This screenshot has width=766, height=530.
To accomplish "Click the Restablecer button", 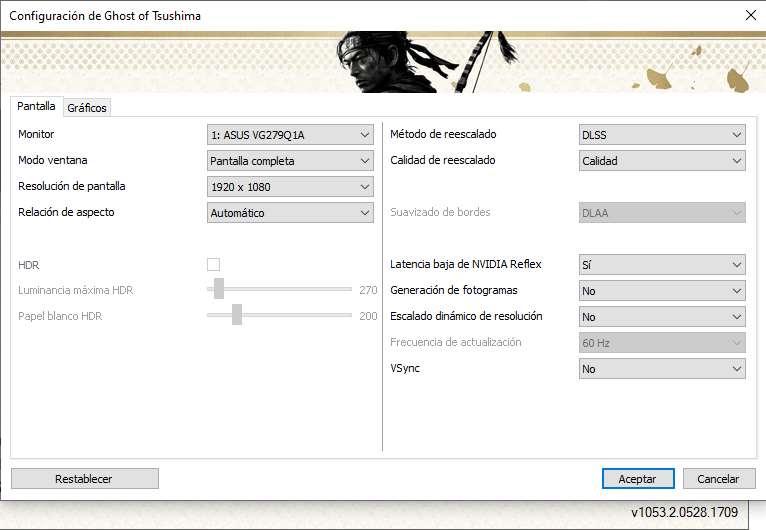I will point(85,479).
